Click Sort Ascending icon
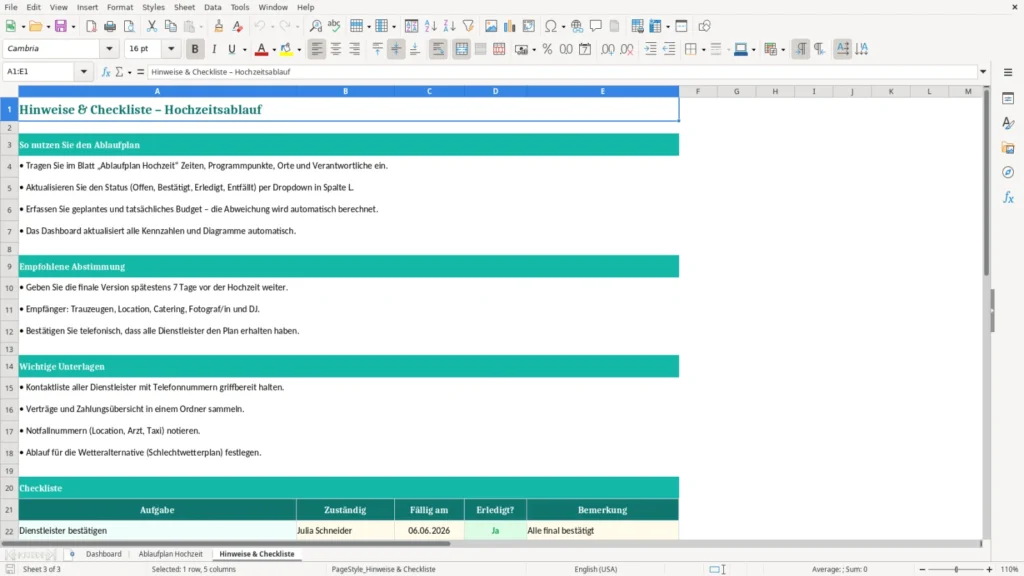The width and height of the screenshot is (1024, 576). point(430,26)
